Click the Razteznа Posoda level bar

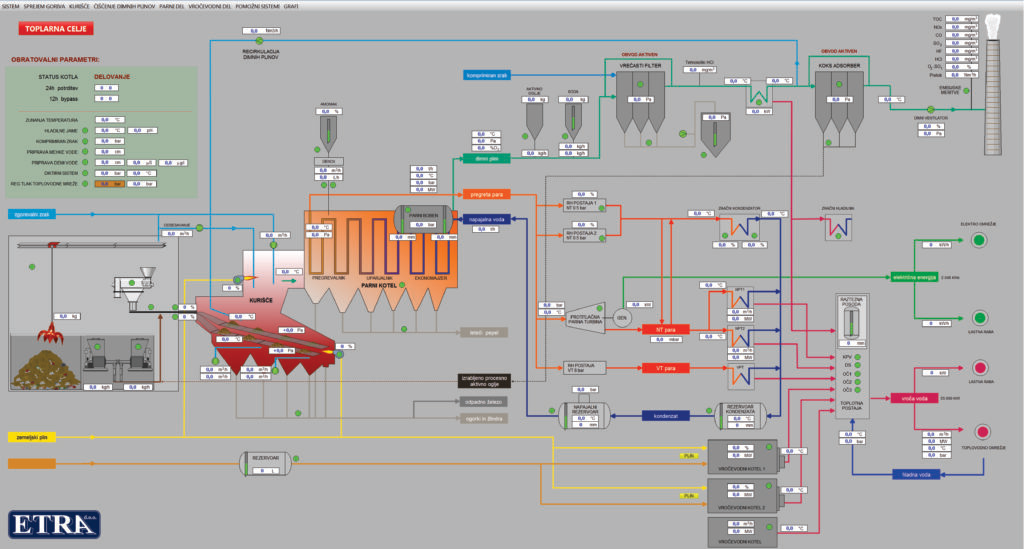click(852, 324)
